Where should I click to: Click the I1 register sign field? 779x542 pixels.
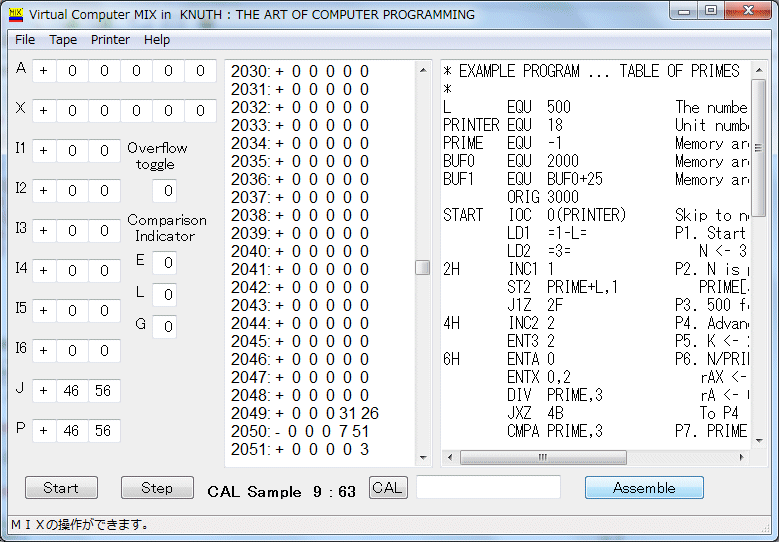click(x=44, y=151)
